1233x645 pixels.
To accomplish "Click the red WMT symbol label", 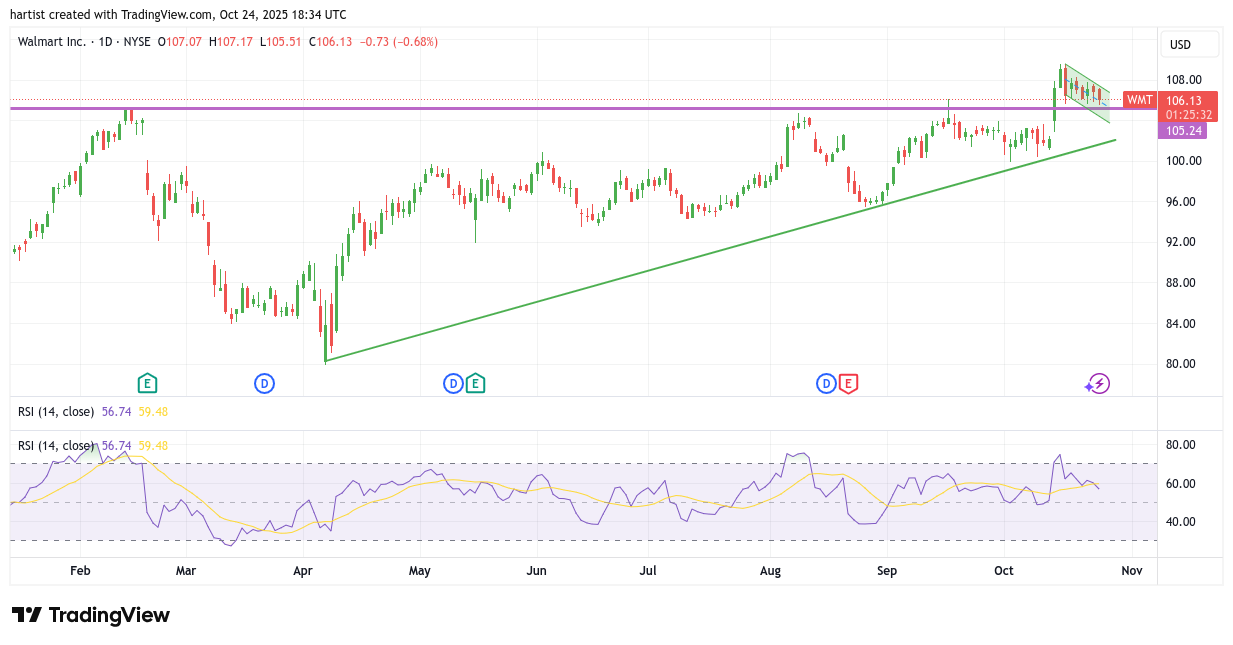I will pyautogui.click(x=1140, y=100).
